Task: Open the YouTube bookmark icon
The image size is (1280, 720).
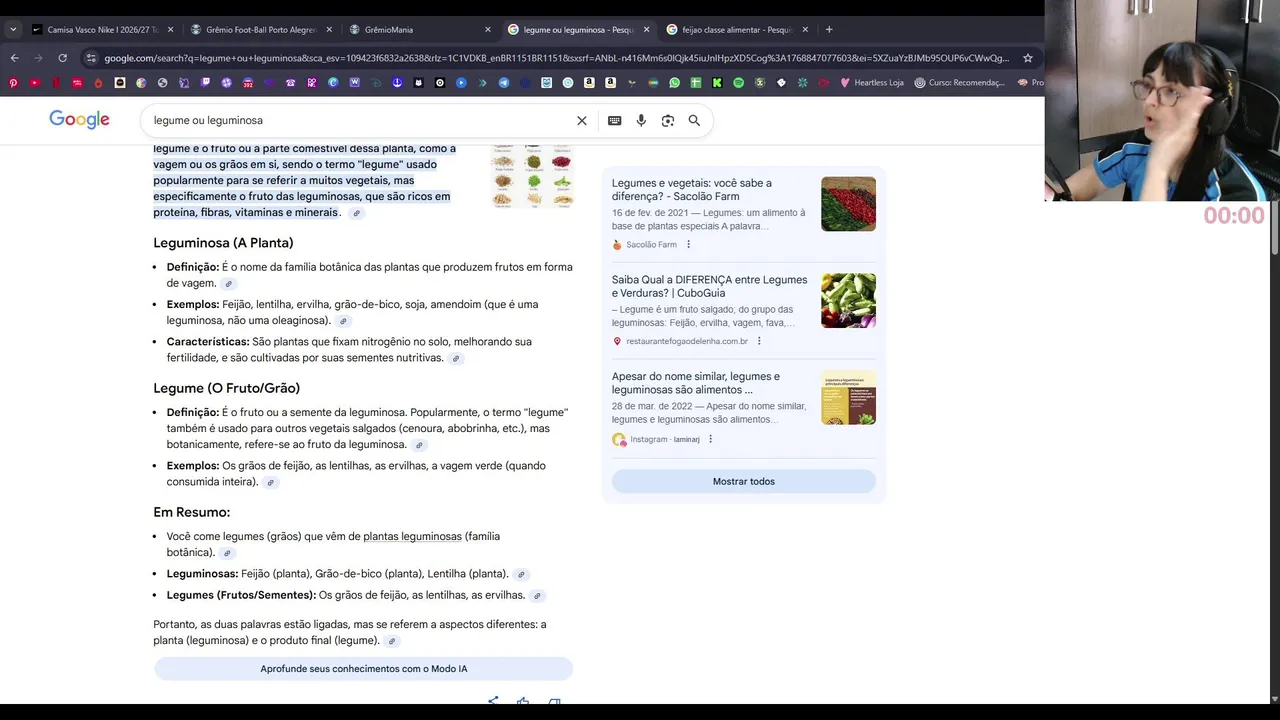Action: tap(34, 83)
